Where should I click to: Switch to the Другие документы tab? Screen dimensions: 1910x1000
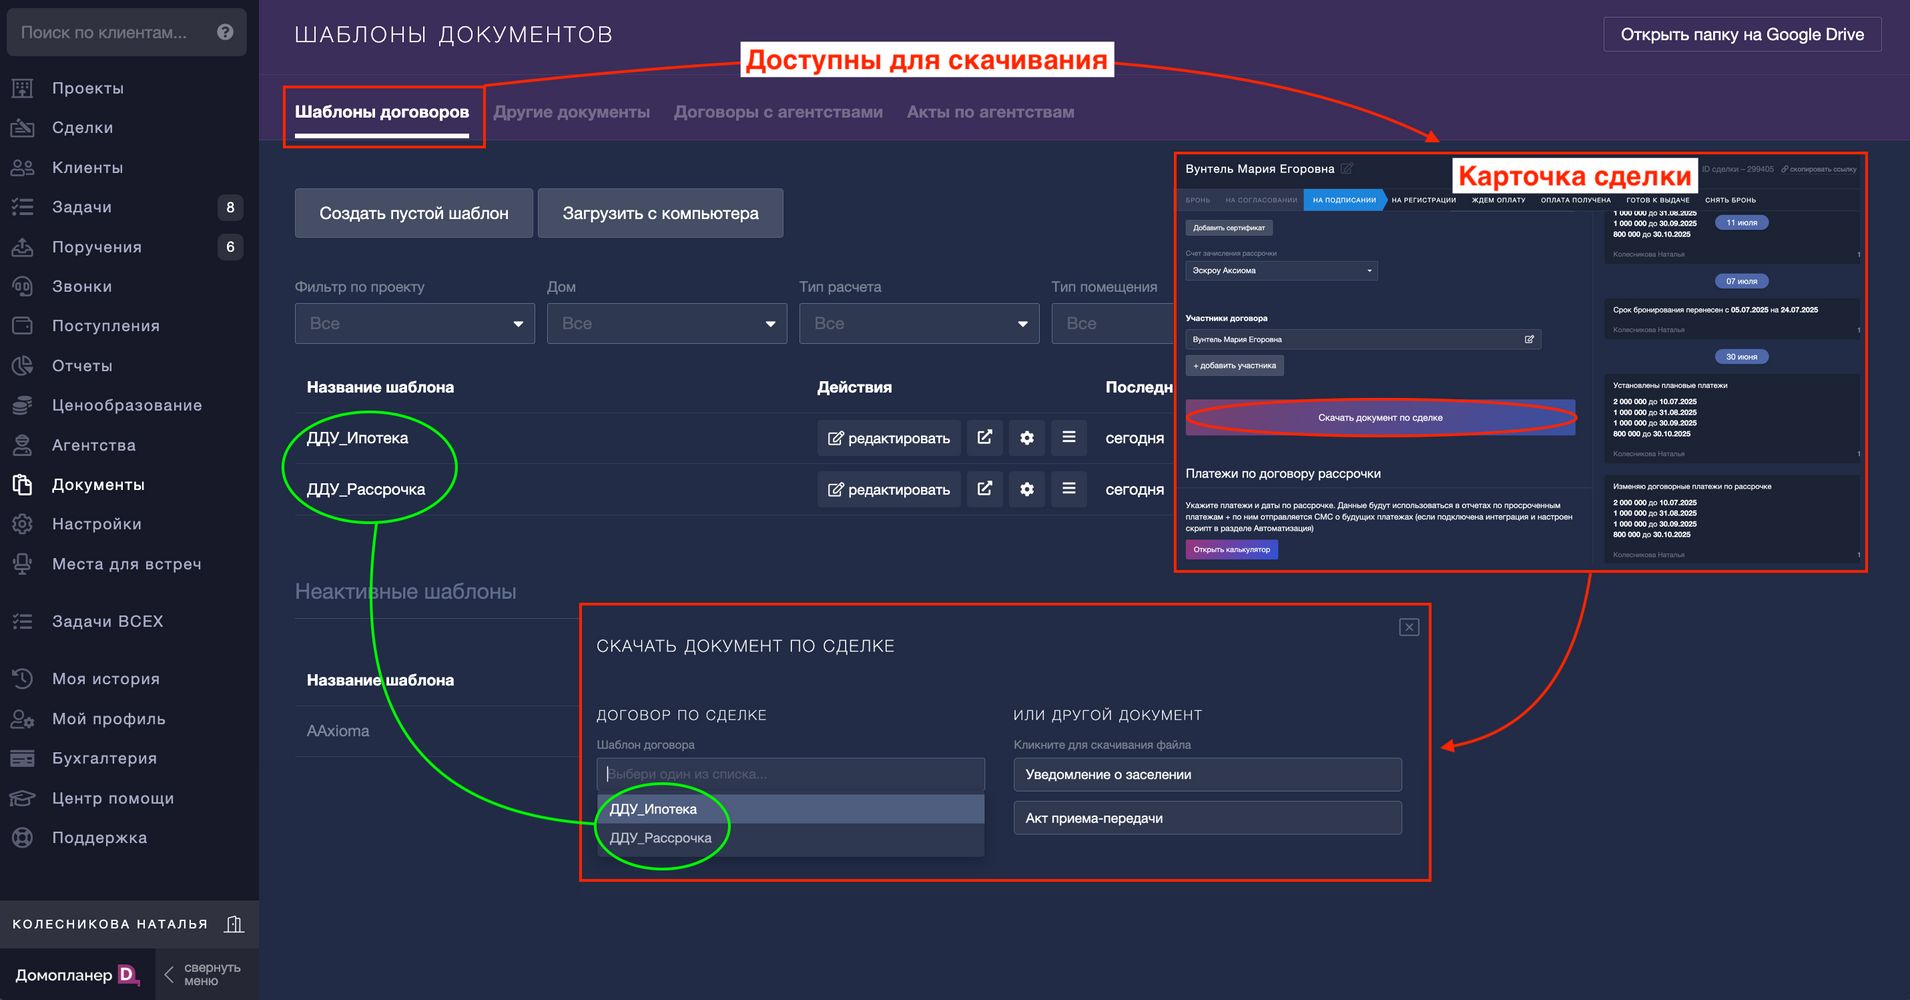[572, 112]
